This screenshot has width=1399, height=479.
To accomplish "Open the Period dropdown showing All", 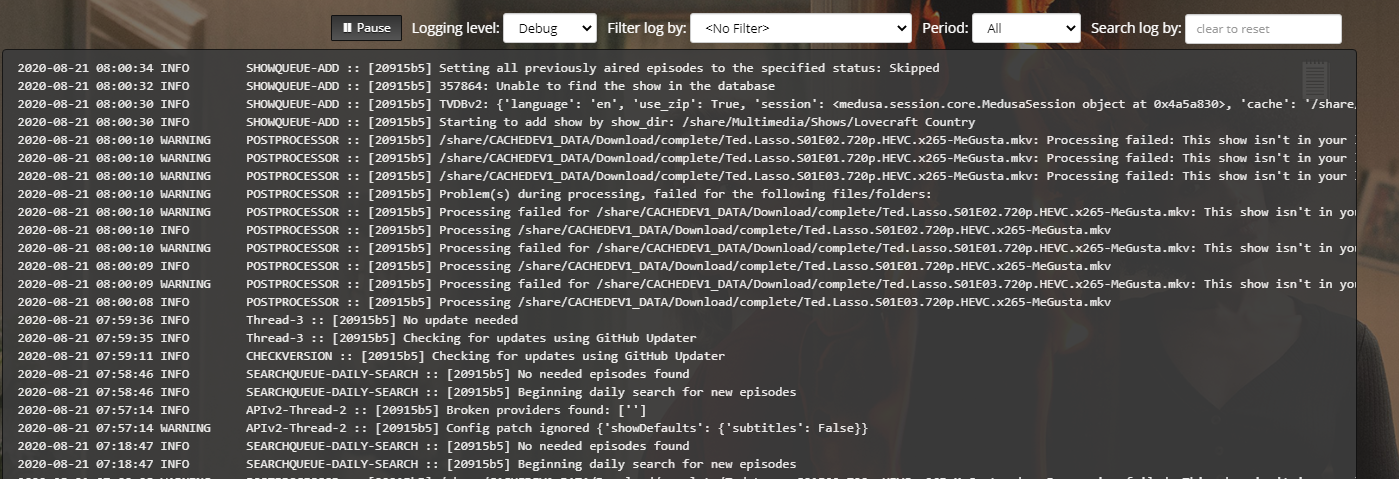I will [1026, 28].
